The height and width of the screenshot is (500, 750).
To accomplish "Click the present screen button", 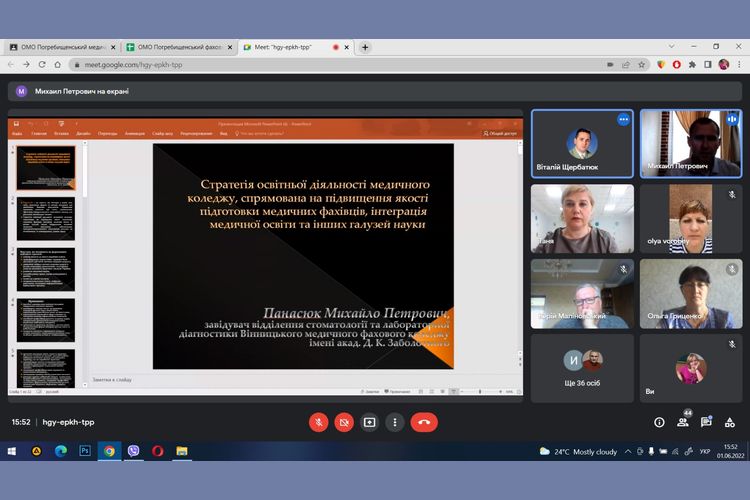I will click(369, 422).
